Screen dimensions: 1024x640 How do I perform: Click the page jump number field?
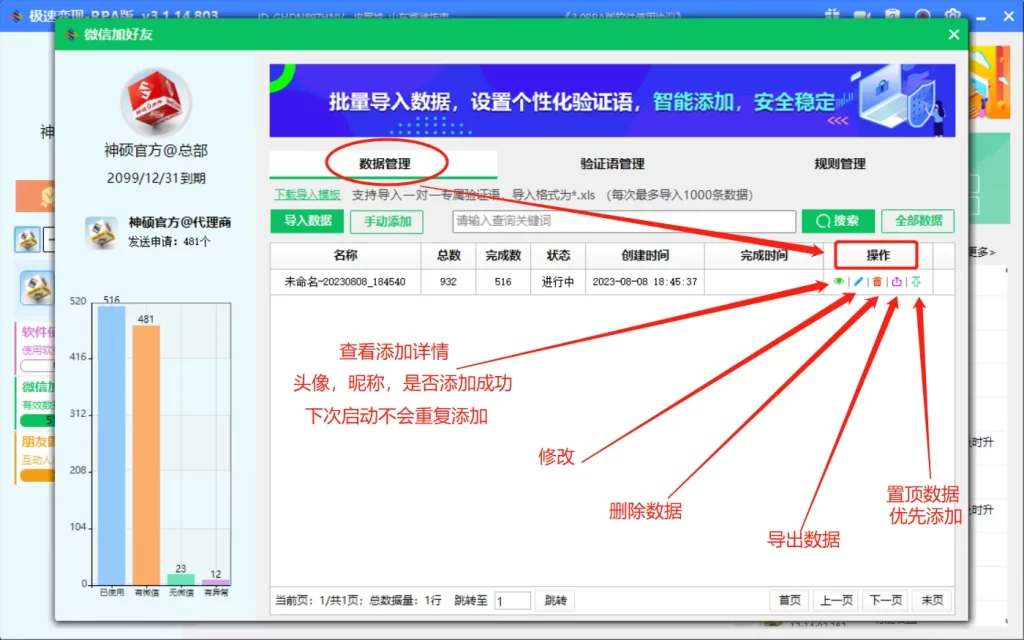(x=513, y=600)
